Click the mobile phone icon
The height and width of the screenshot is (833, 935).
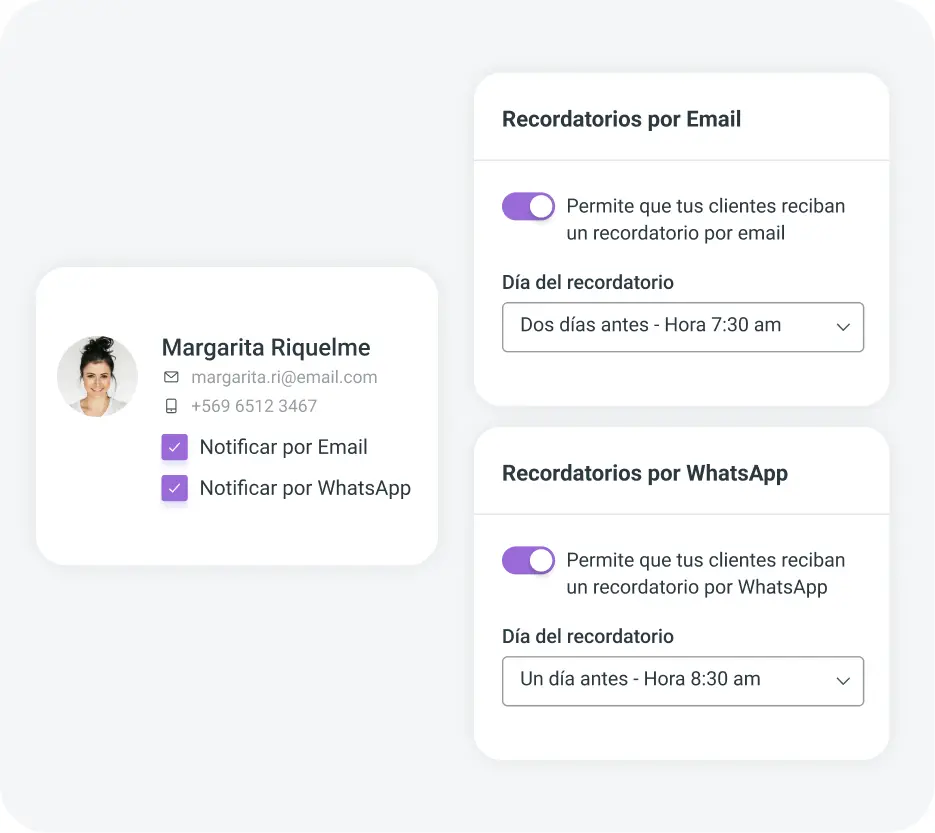pos(171,406)
